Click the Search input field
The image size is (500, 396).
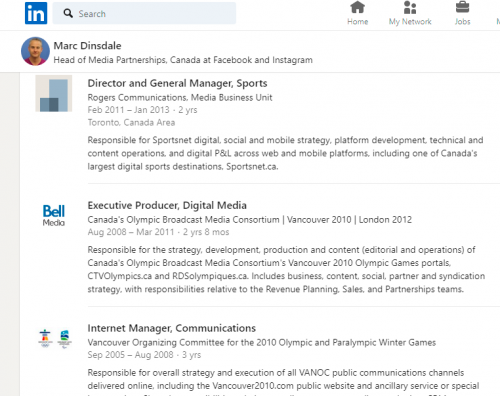(x=144, y=13)
